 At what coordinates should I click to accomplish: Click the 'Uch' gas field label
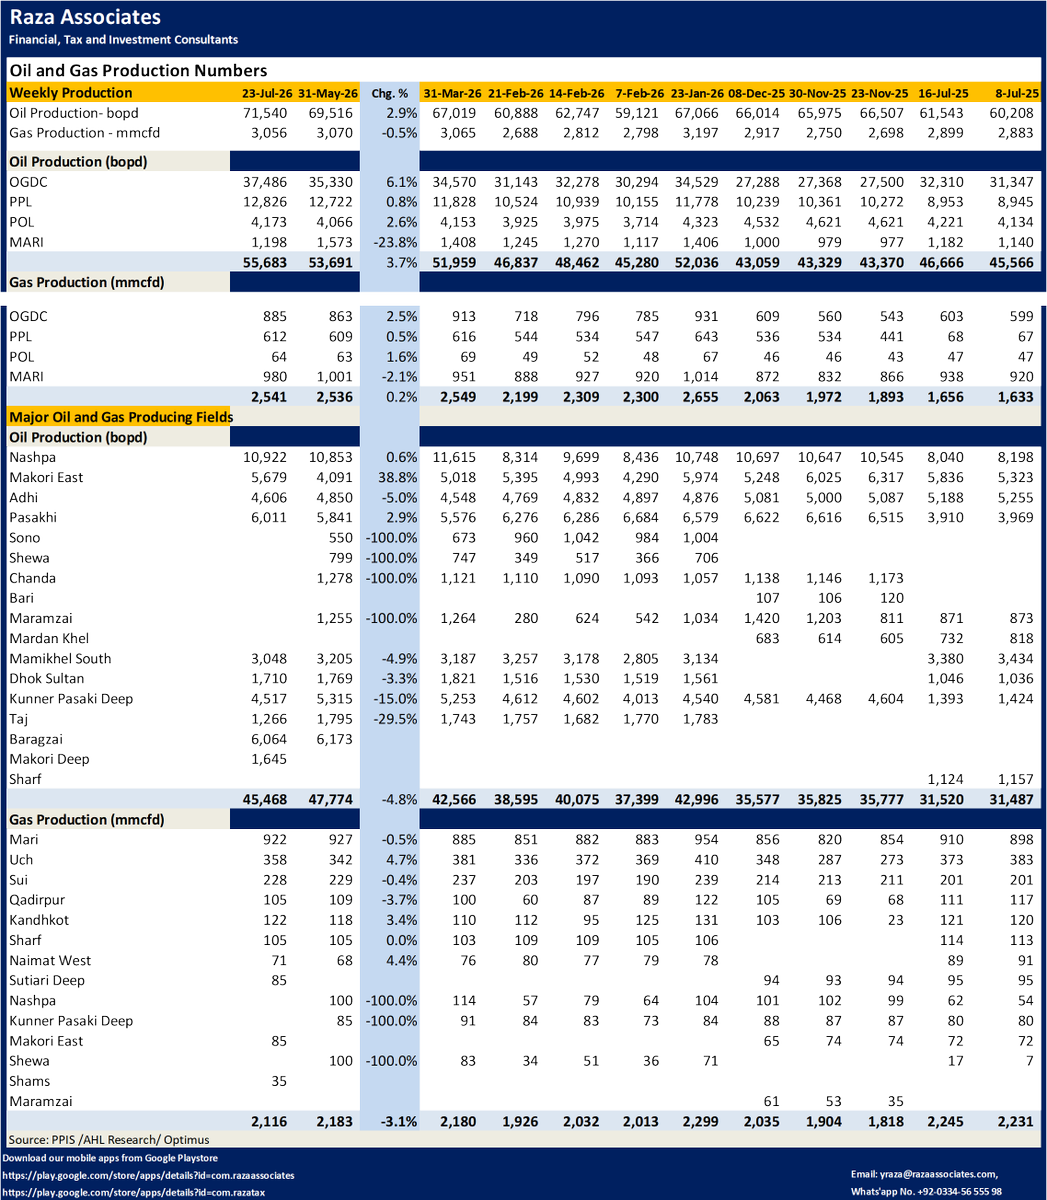tap(21, 859)
